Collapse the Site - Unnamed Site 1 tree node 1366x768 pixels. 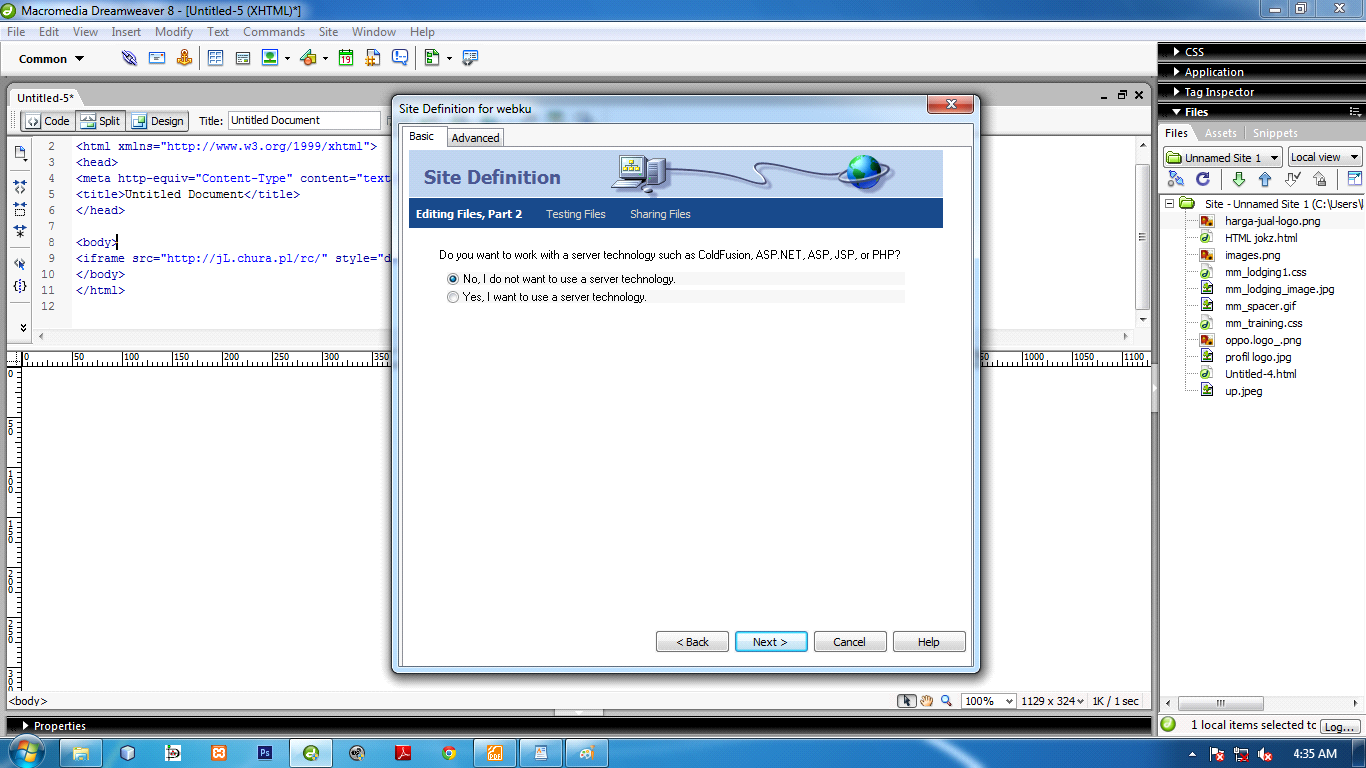click(1167, 203)
